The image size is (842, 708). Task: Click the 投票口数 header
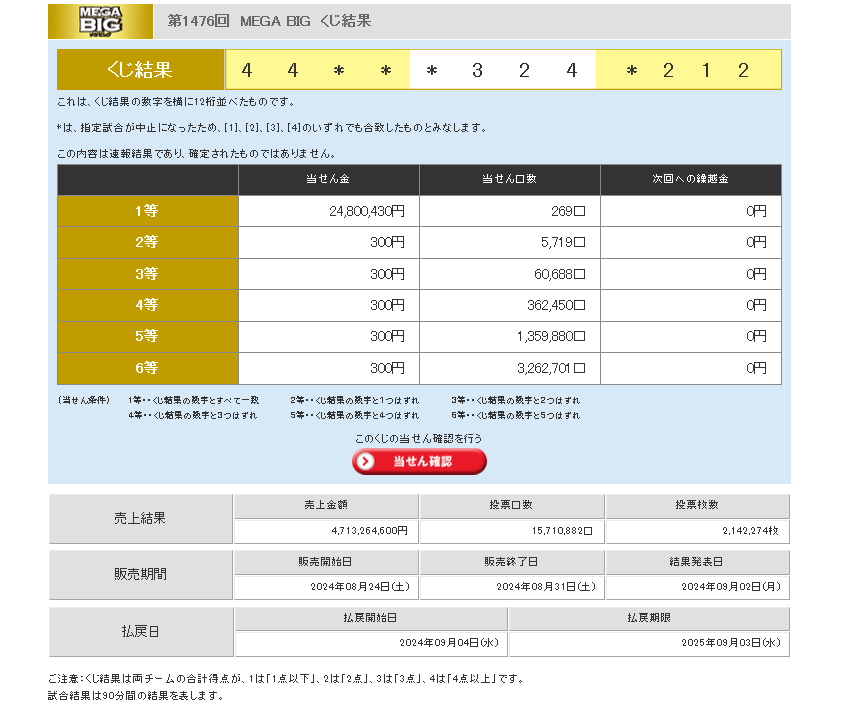tap(511, 505)
